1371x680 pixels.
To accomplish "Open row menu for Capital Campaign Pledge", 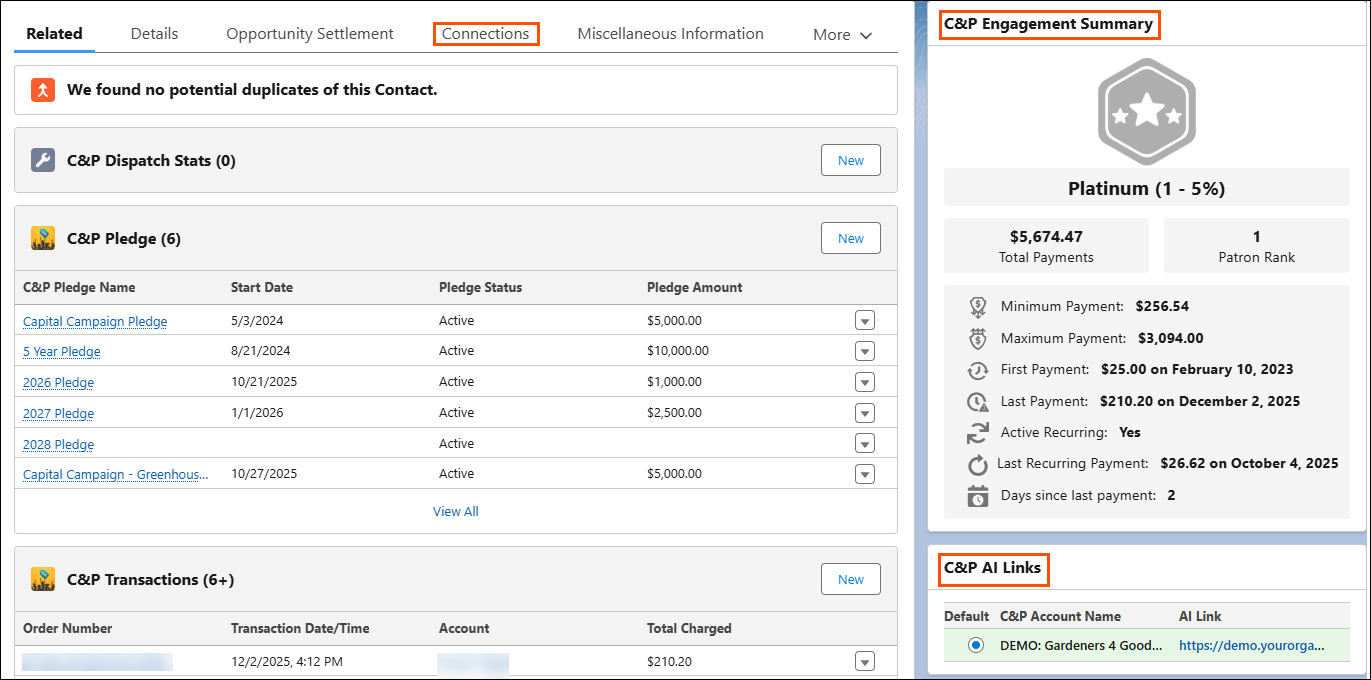I will point(865,321).
